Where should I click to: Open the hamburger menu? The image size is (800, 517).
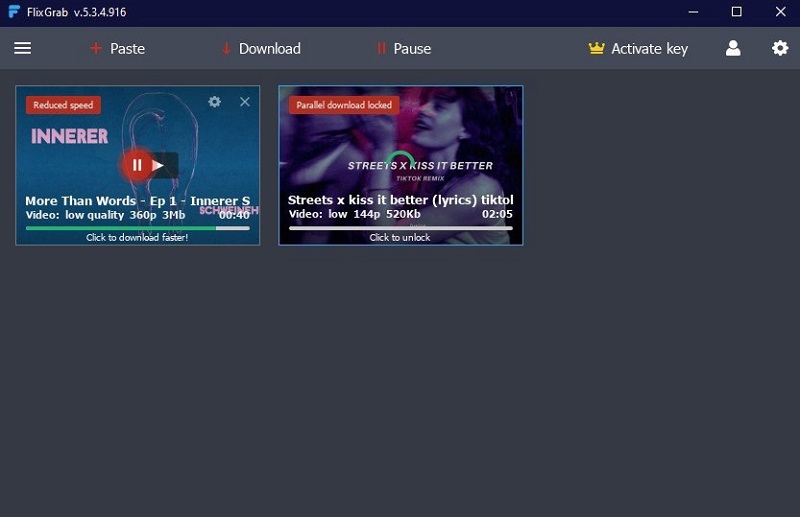click(22, 48)
